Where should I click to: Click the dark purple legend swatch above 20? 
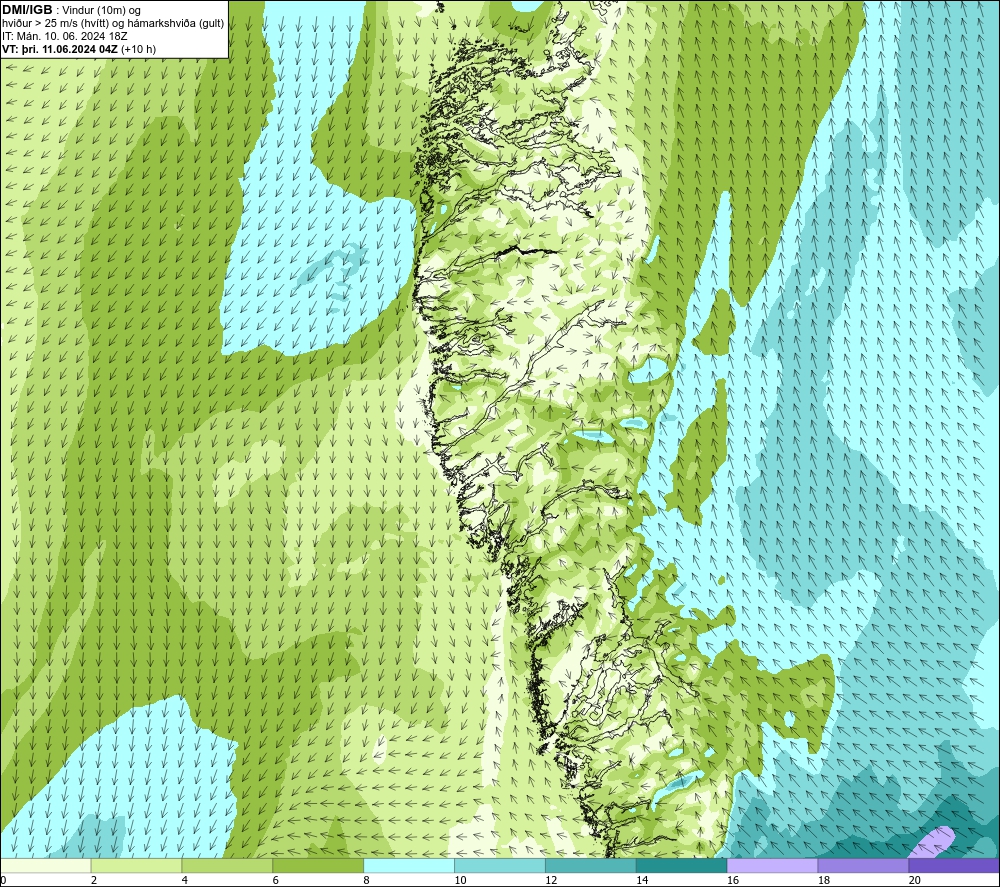pos(953,865)
